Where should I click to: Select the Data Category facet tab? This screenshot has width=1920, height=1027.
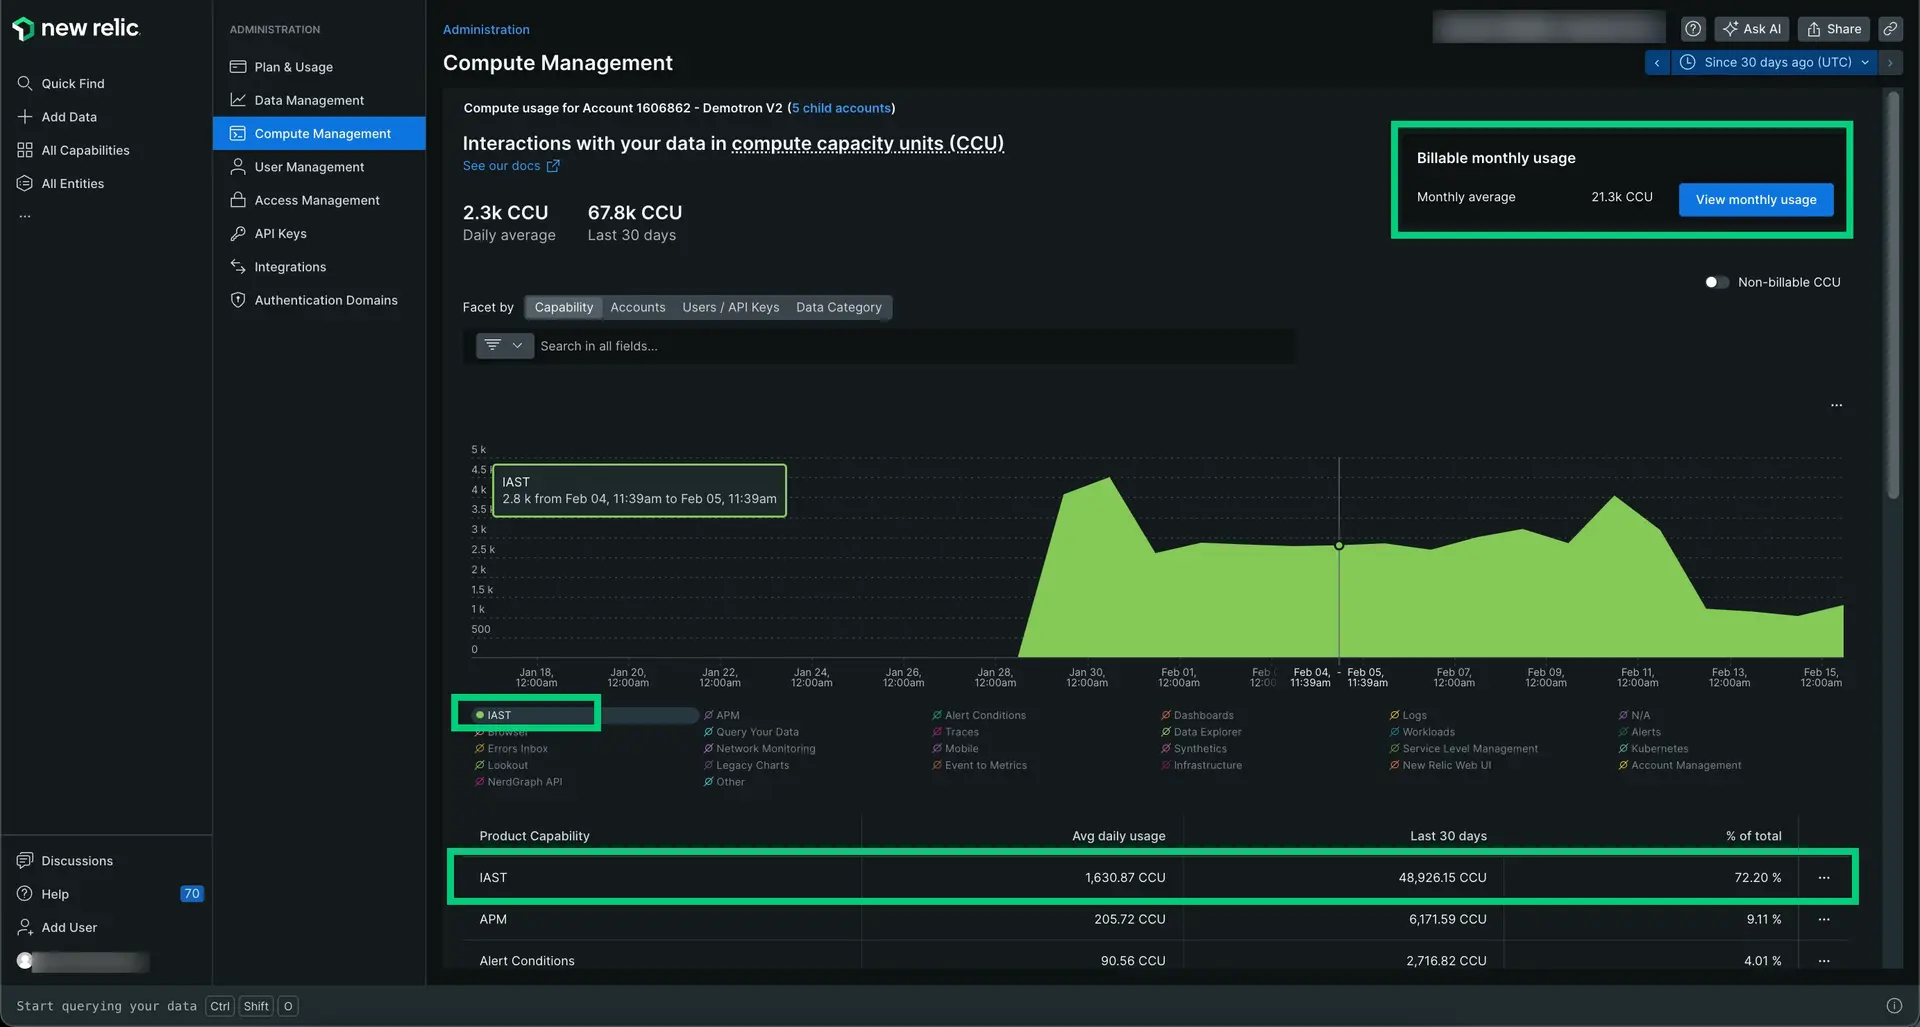coord(838,307)
